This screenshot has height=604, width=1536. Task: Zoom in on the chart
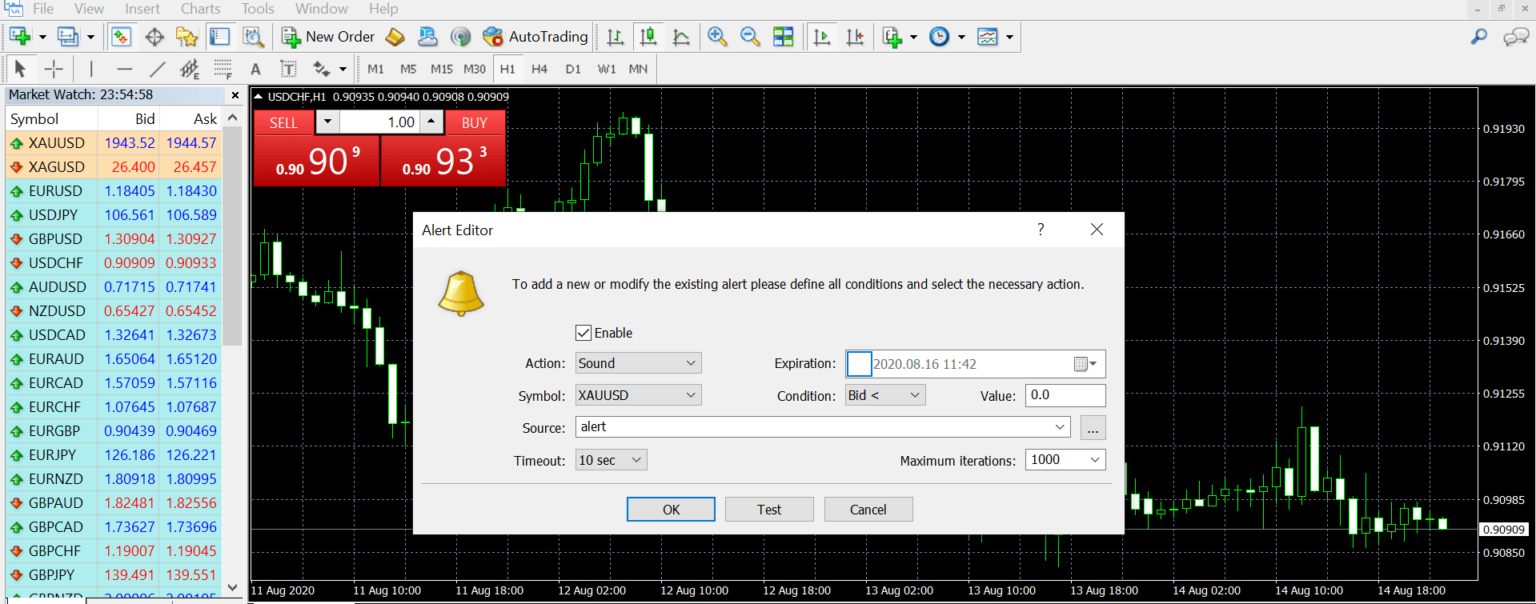718,36
